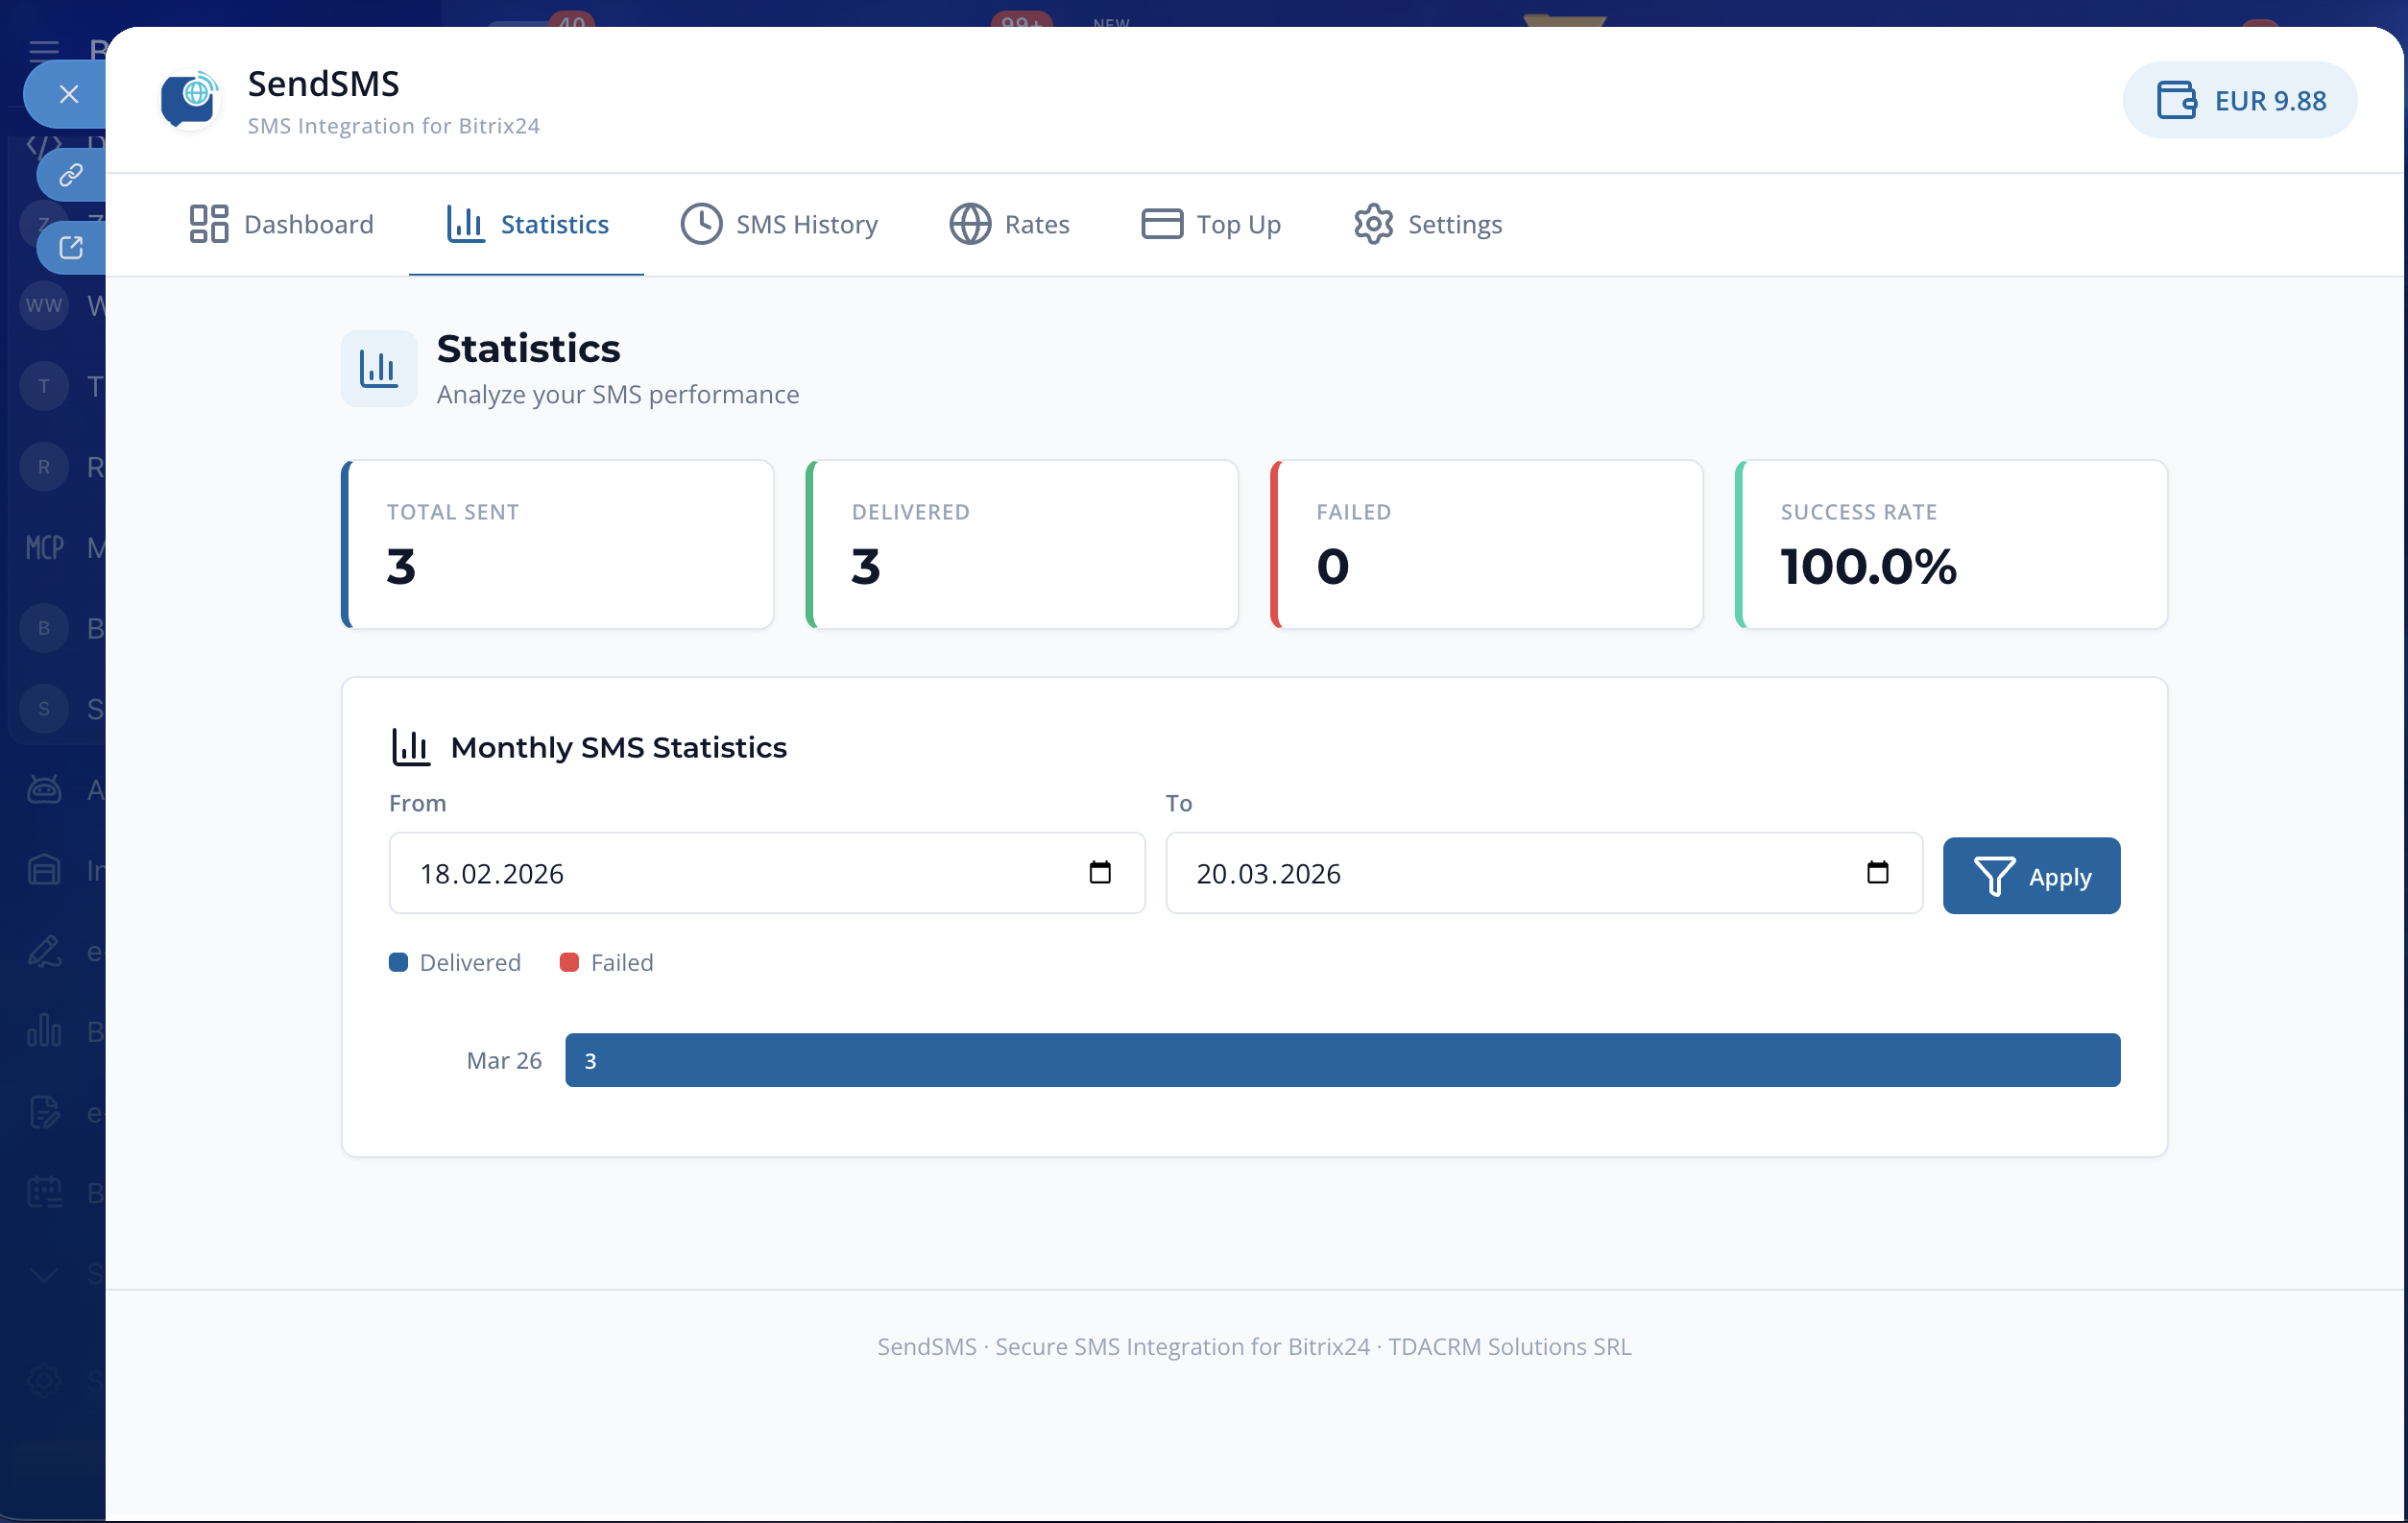
Task: Apply the date filter
Action: click(x=2030, y=875)
